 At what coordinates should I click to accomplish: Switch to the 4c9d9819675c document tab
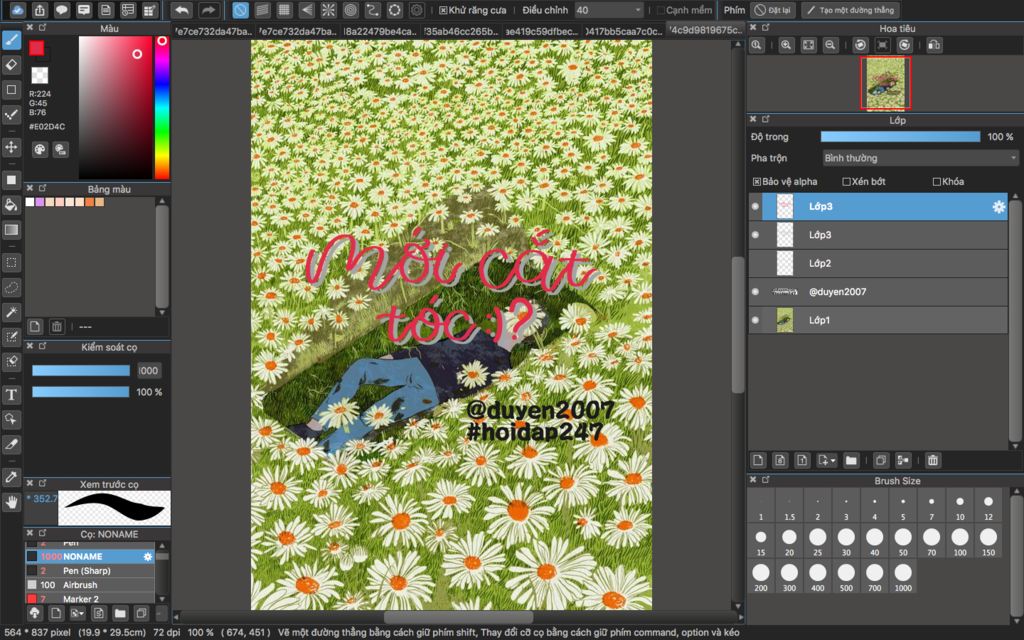point(705,30)
